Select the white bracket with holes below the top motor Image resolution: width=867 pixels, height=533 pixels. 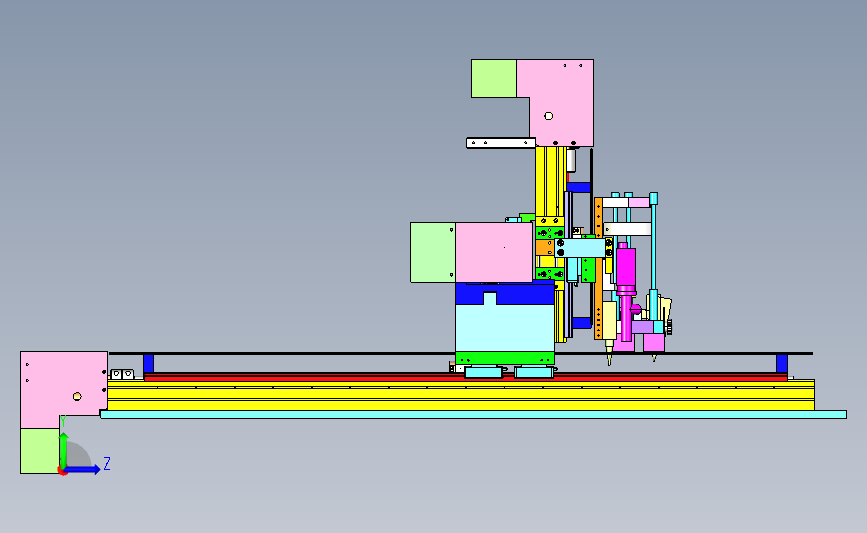tap(501, 143)
